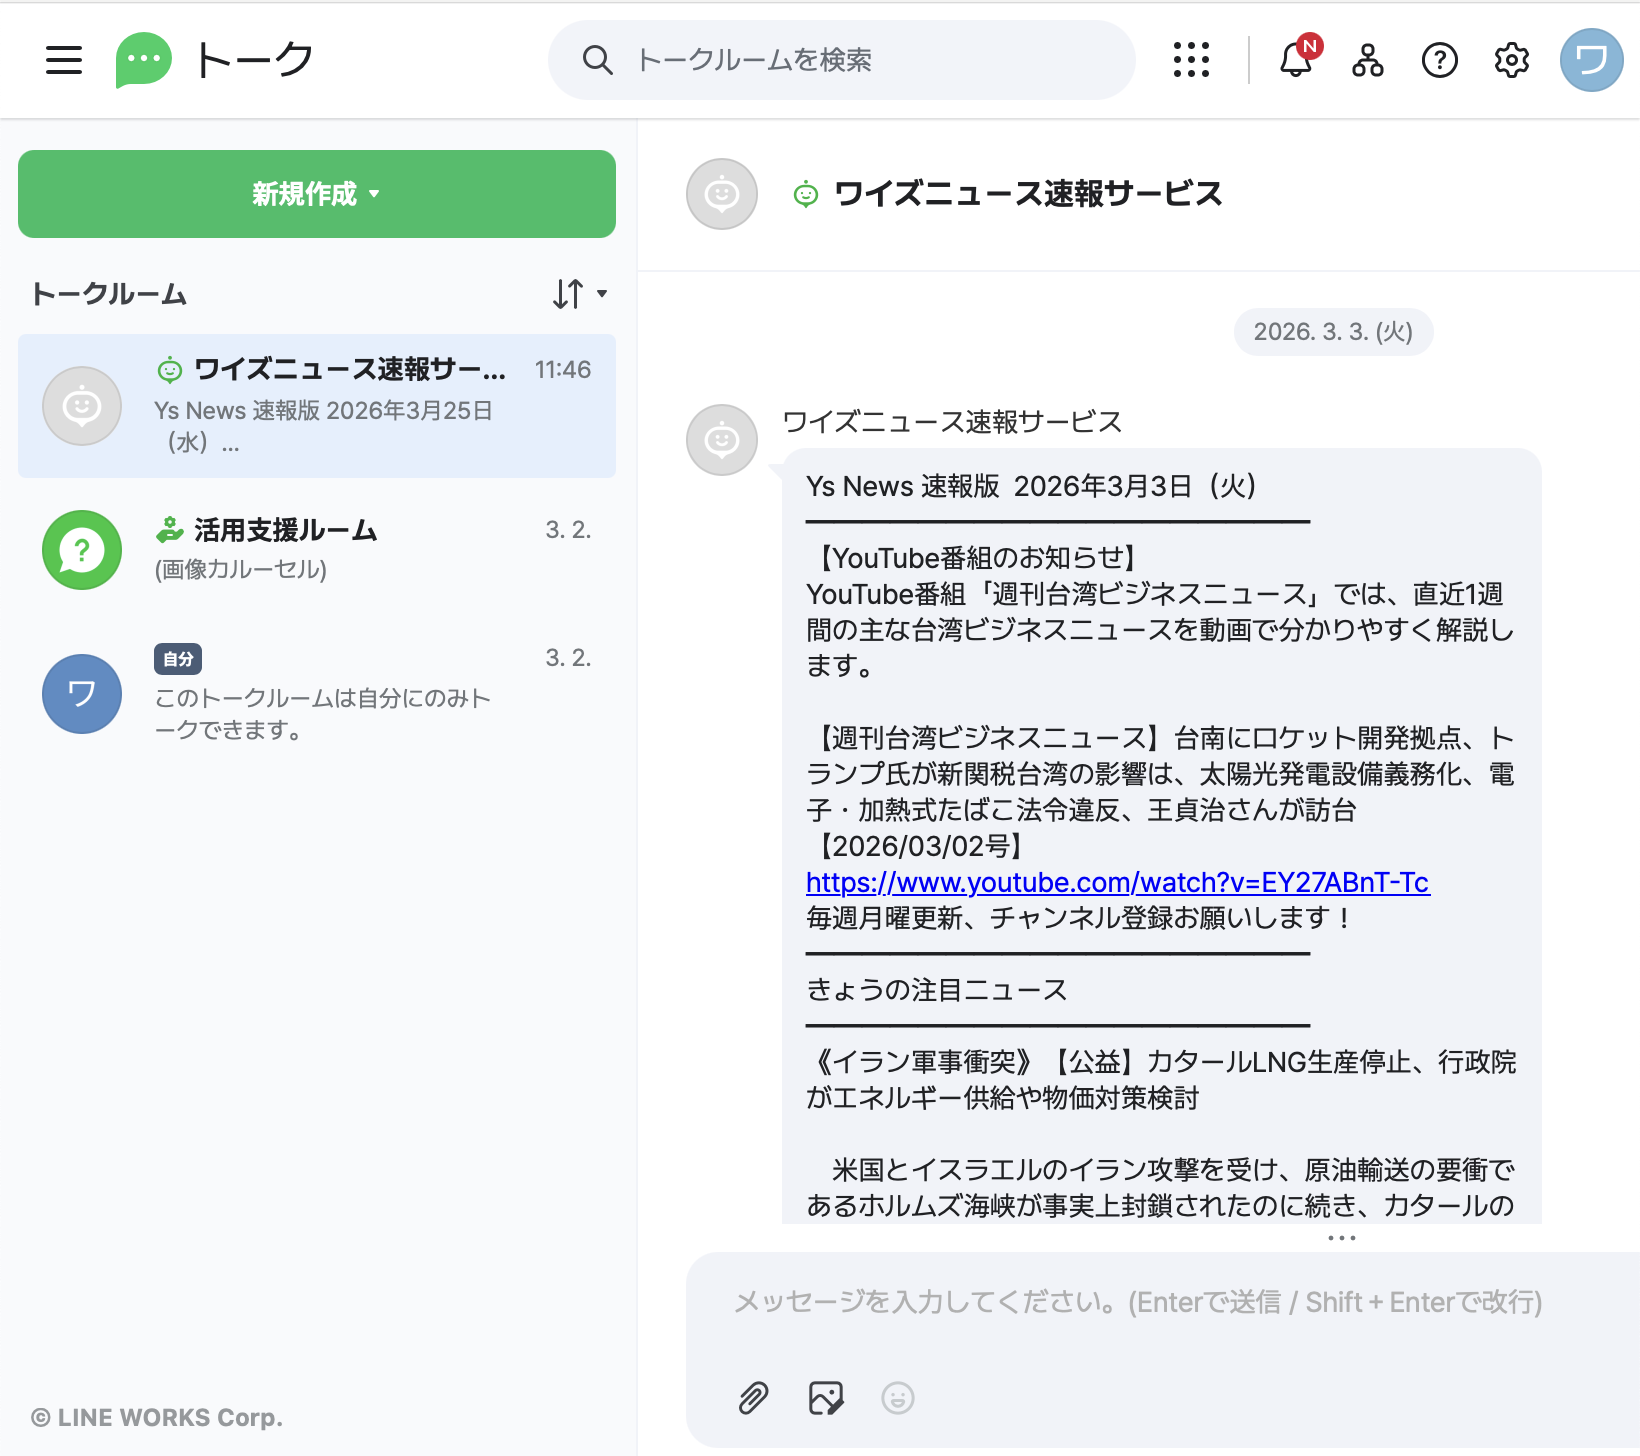Open the help question mark icon
This screenshot has height=1456, width=1640.
[x=1439, y=60]
